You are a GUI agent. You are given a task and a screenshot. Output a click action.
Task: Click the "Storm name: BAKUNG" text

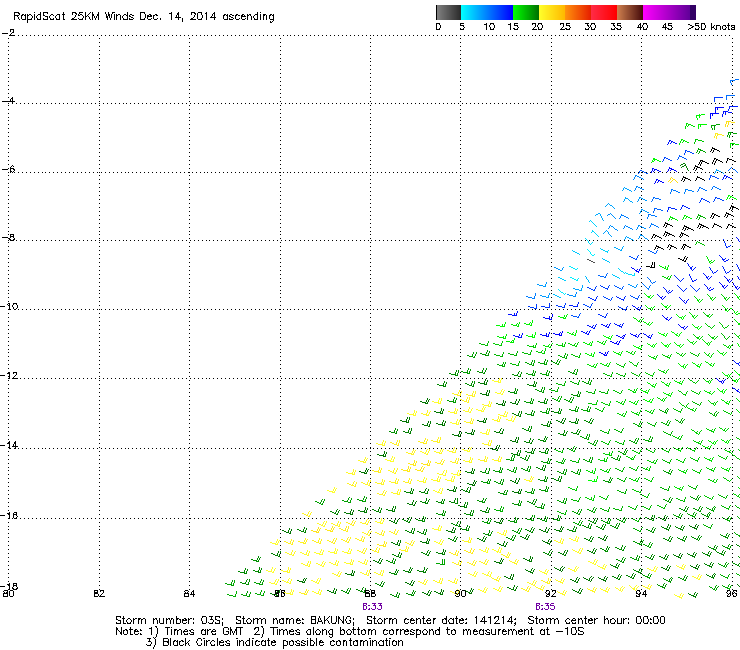point(295,620)
